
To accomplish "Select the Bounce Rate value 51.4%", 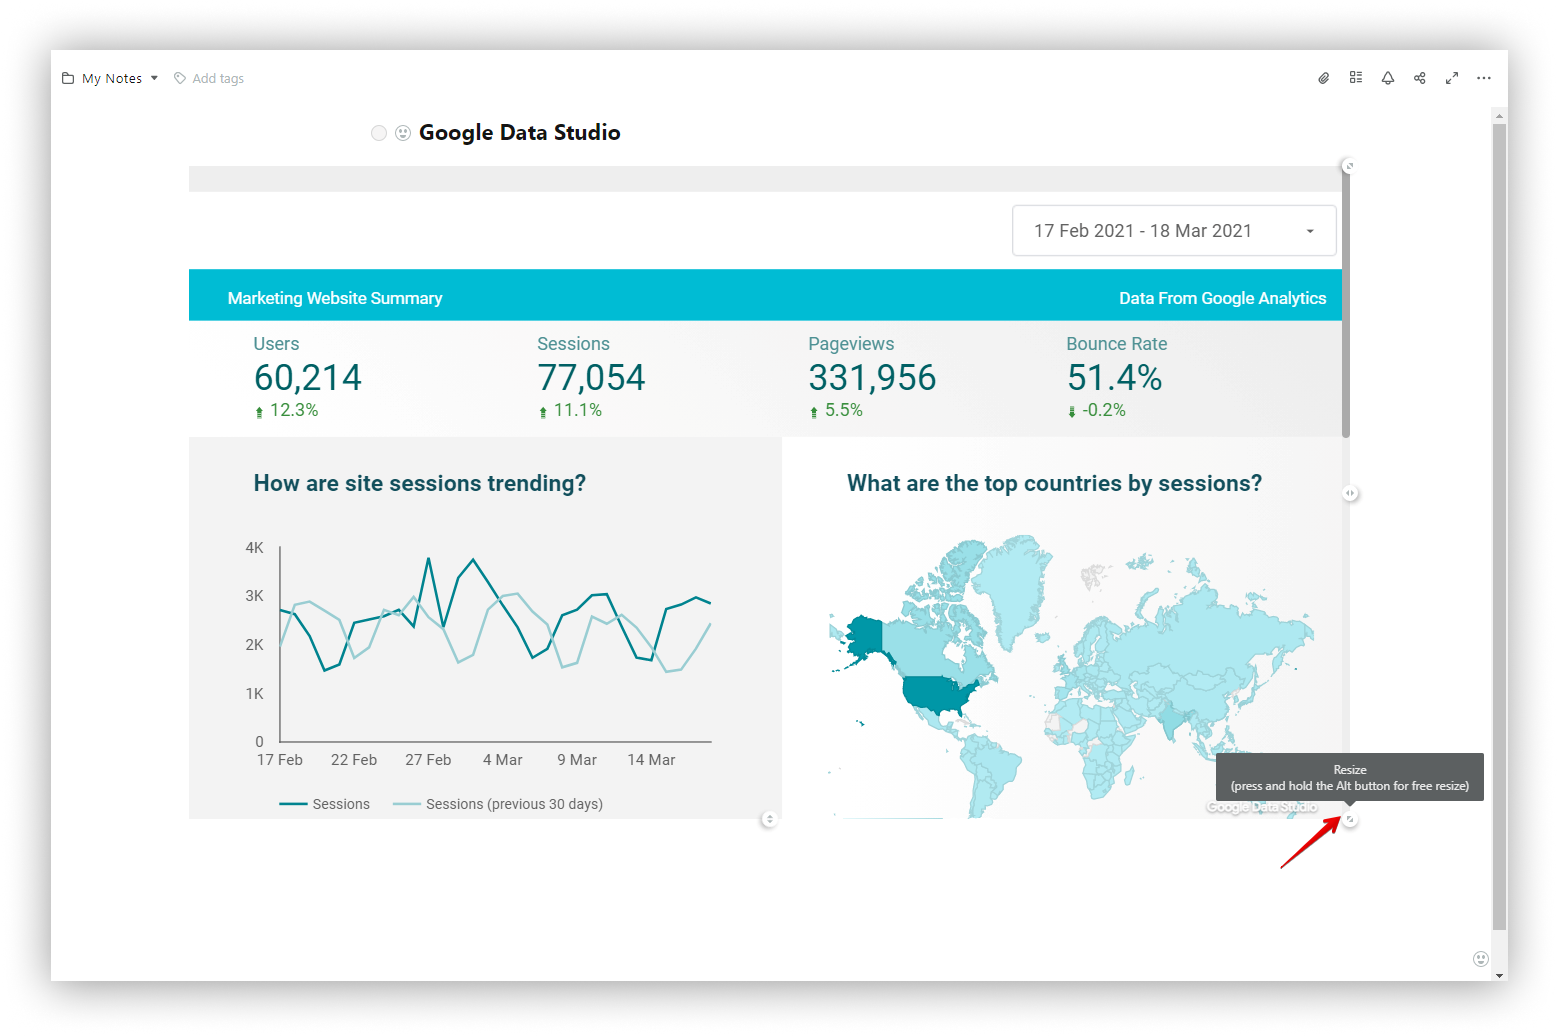I will 1114,378.
